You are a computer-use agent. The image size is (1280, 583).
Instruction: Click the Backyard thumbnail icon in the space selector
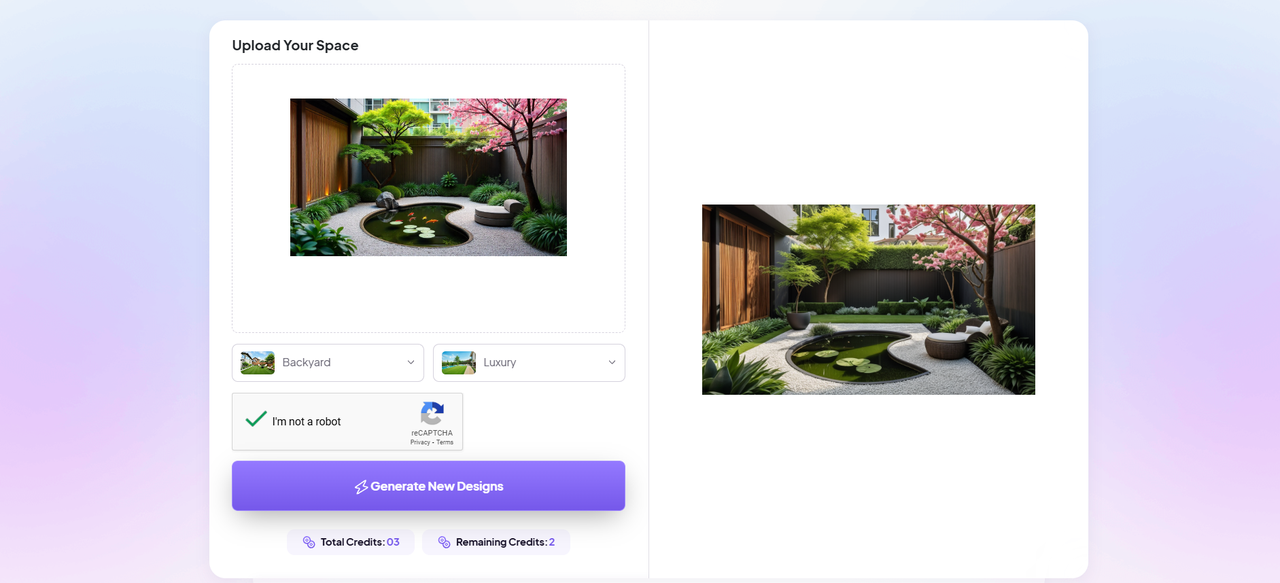click(x=257, y=362)
